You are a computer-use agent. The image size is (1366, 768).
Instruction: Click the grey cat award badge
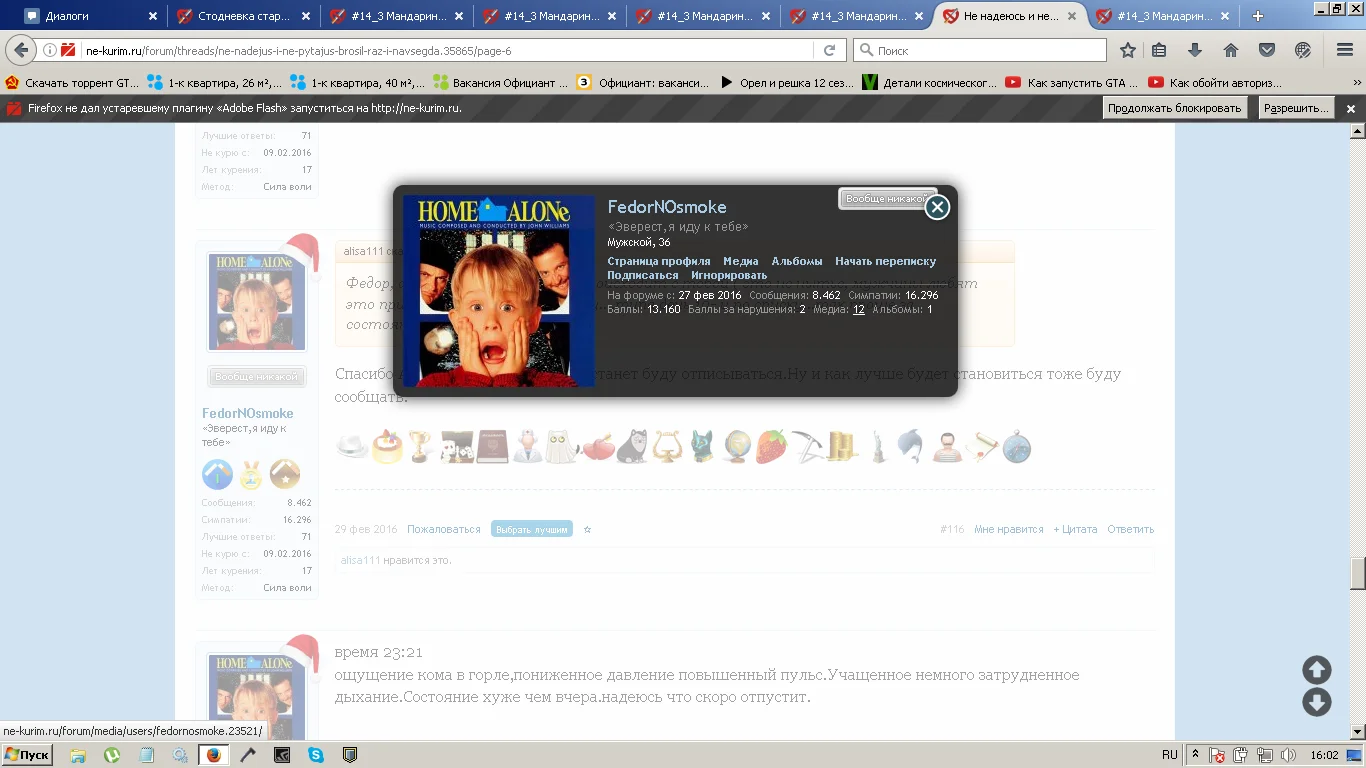pos(631,446)
